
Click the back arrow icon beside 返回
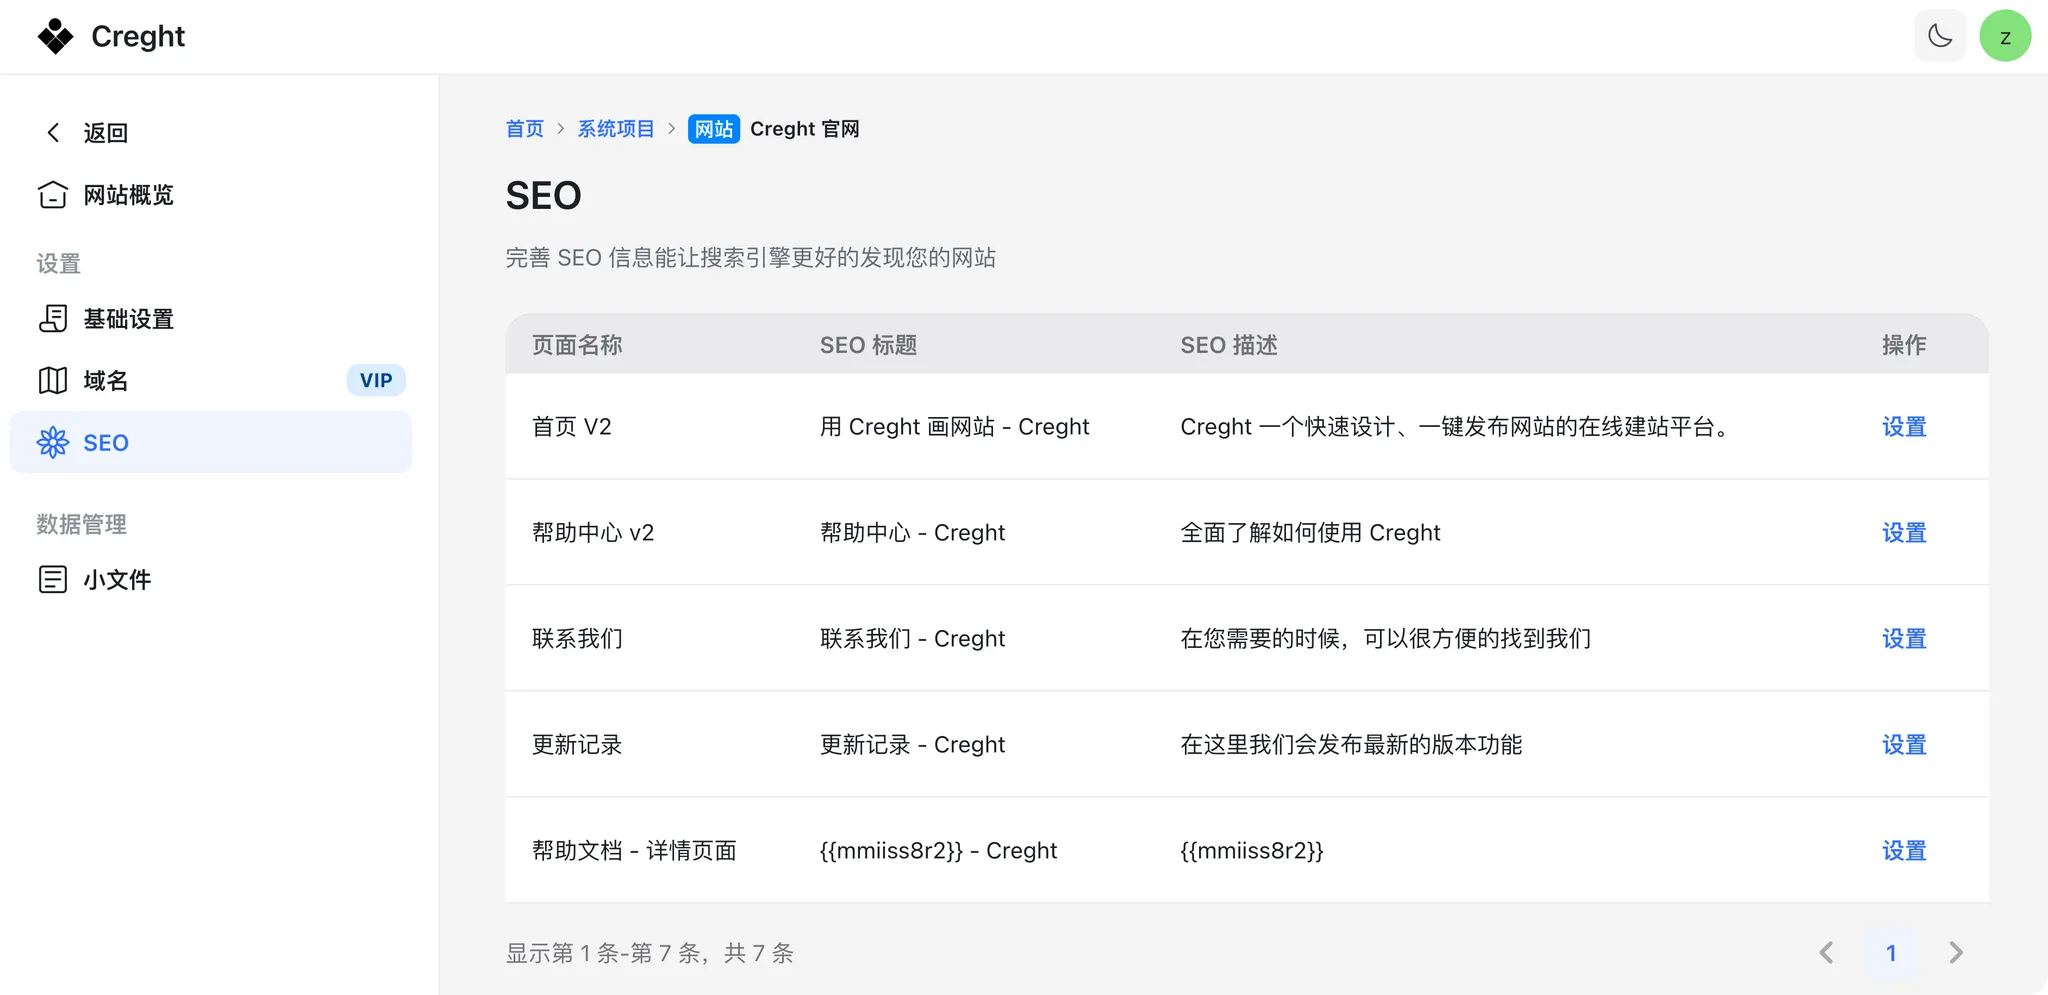click(x=53, y=132)
